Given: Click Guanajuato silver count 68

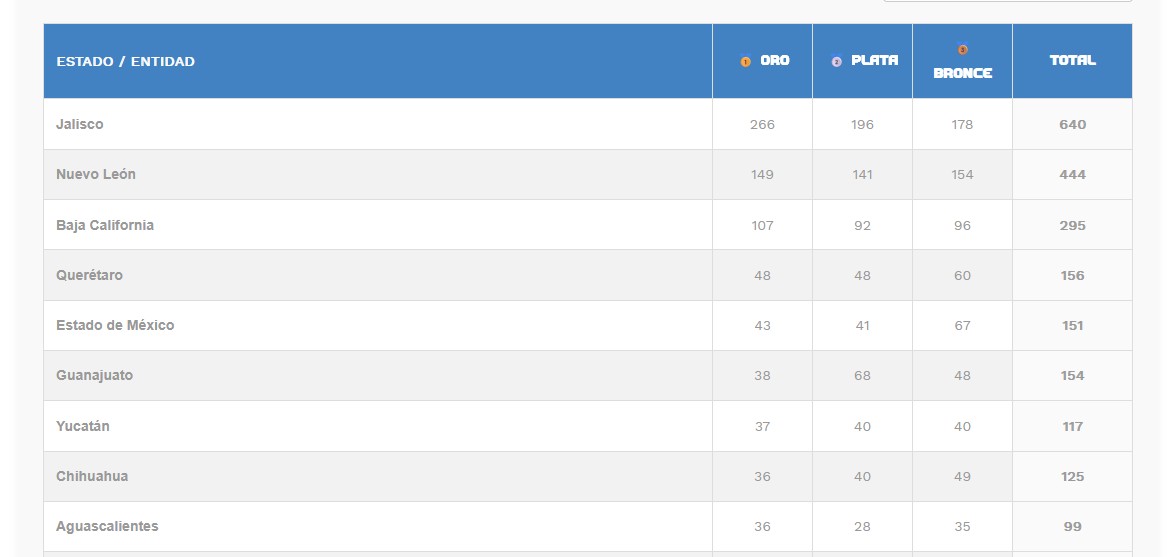Looking at the screenshot, I should tap(863, 376).
